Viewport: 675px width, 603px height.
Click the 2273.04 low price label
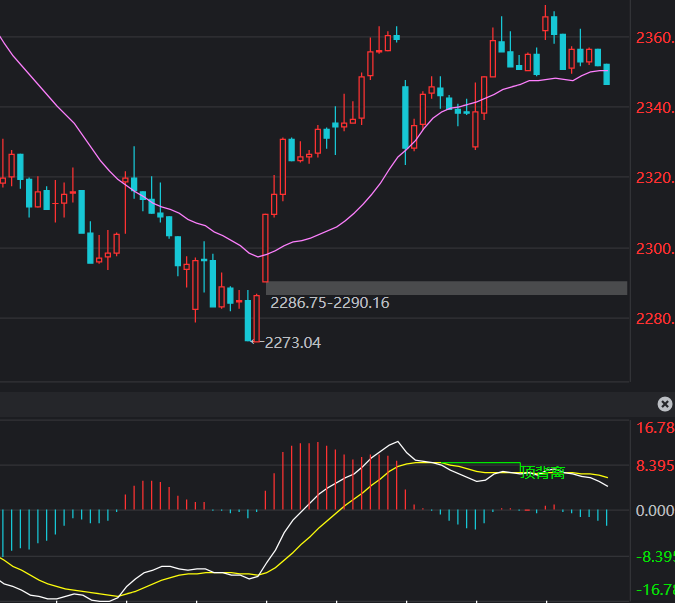click(292, 343)
